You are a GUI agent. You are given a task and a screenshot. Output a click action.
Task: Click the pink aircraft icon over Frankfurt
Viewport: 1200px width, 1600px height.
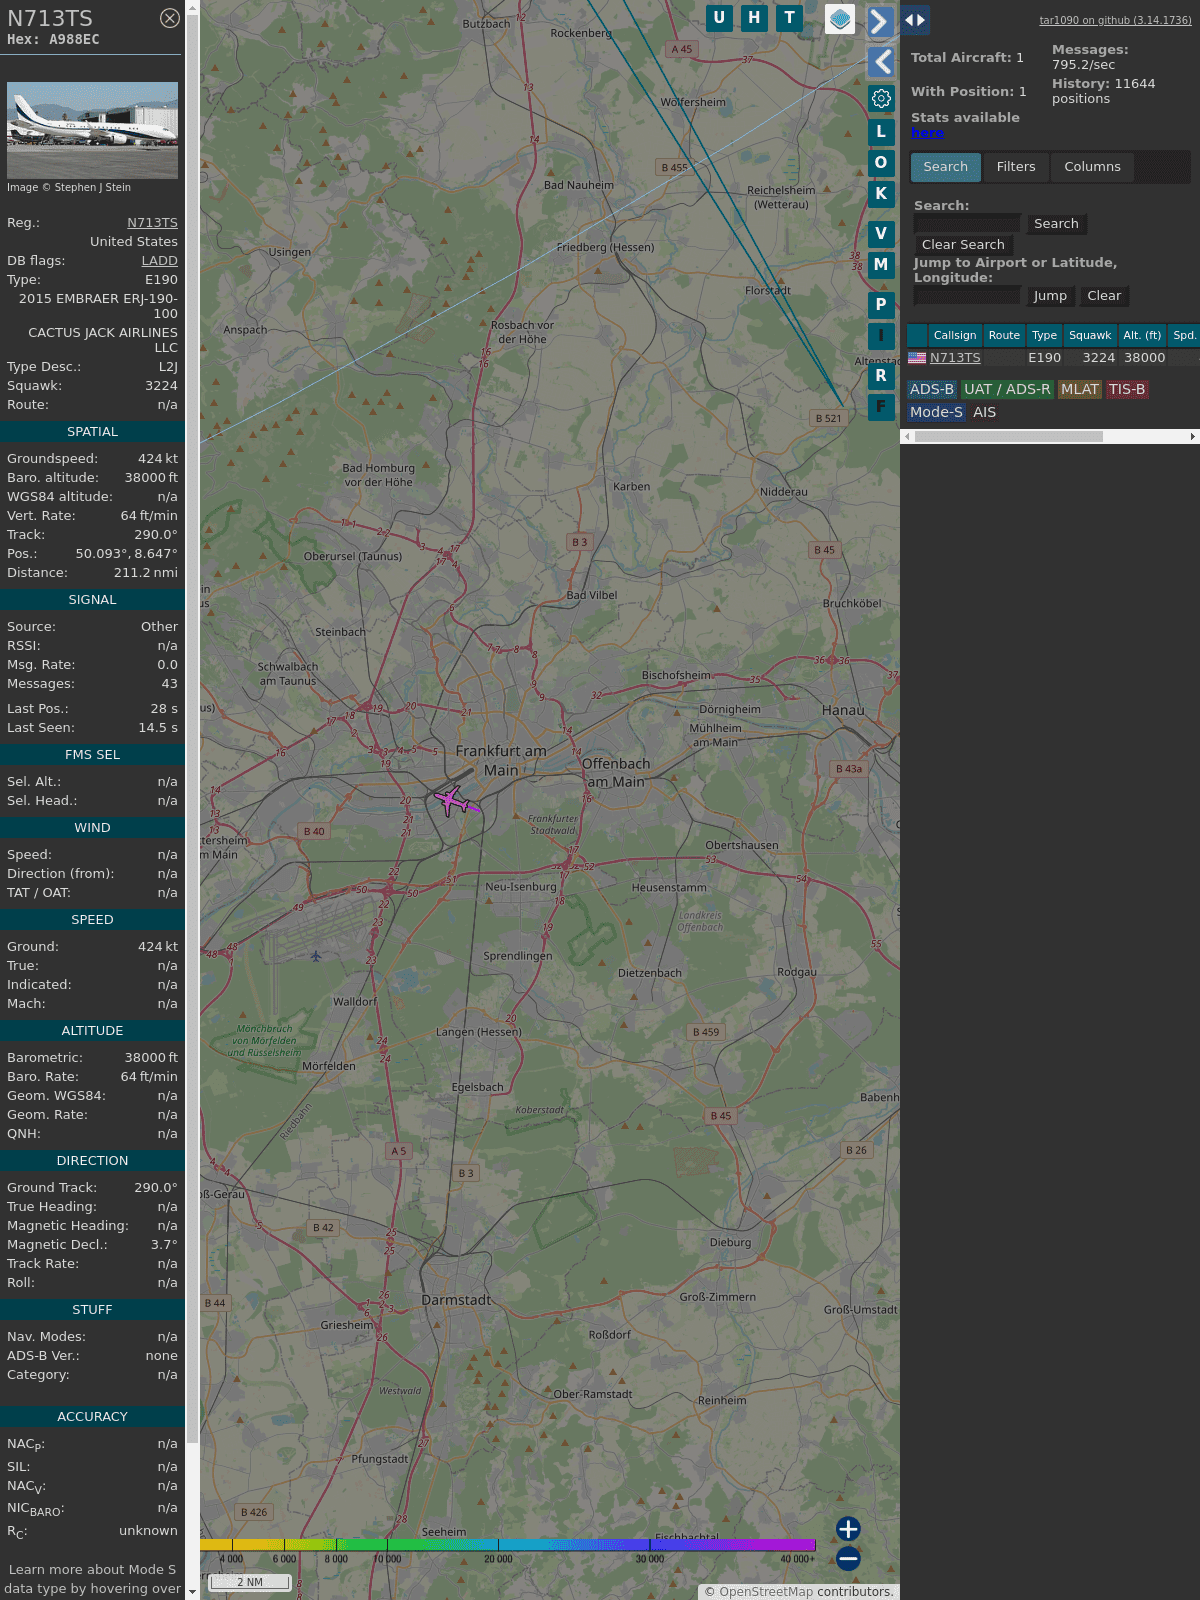(x=452, y=800)
